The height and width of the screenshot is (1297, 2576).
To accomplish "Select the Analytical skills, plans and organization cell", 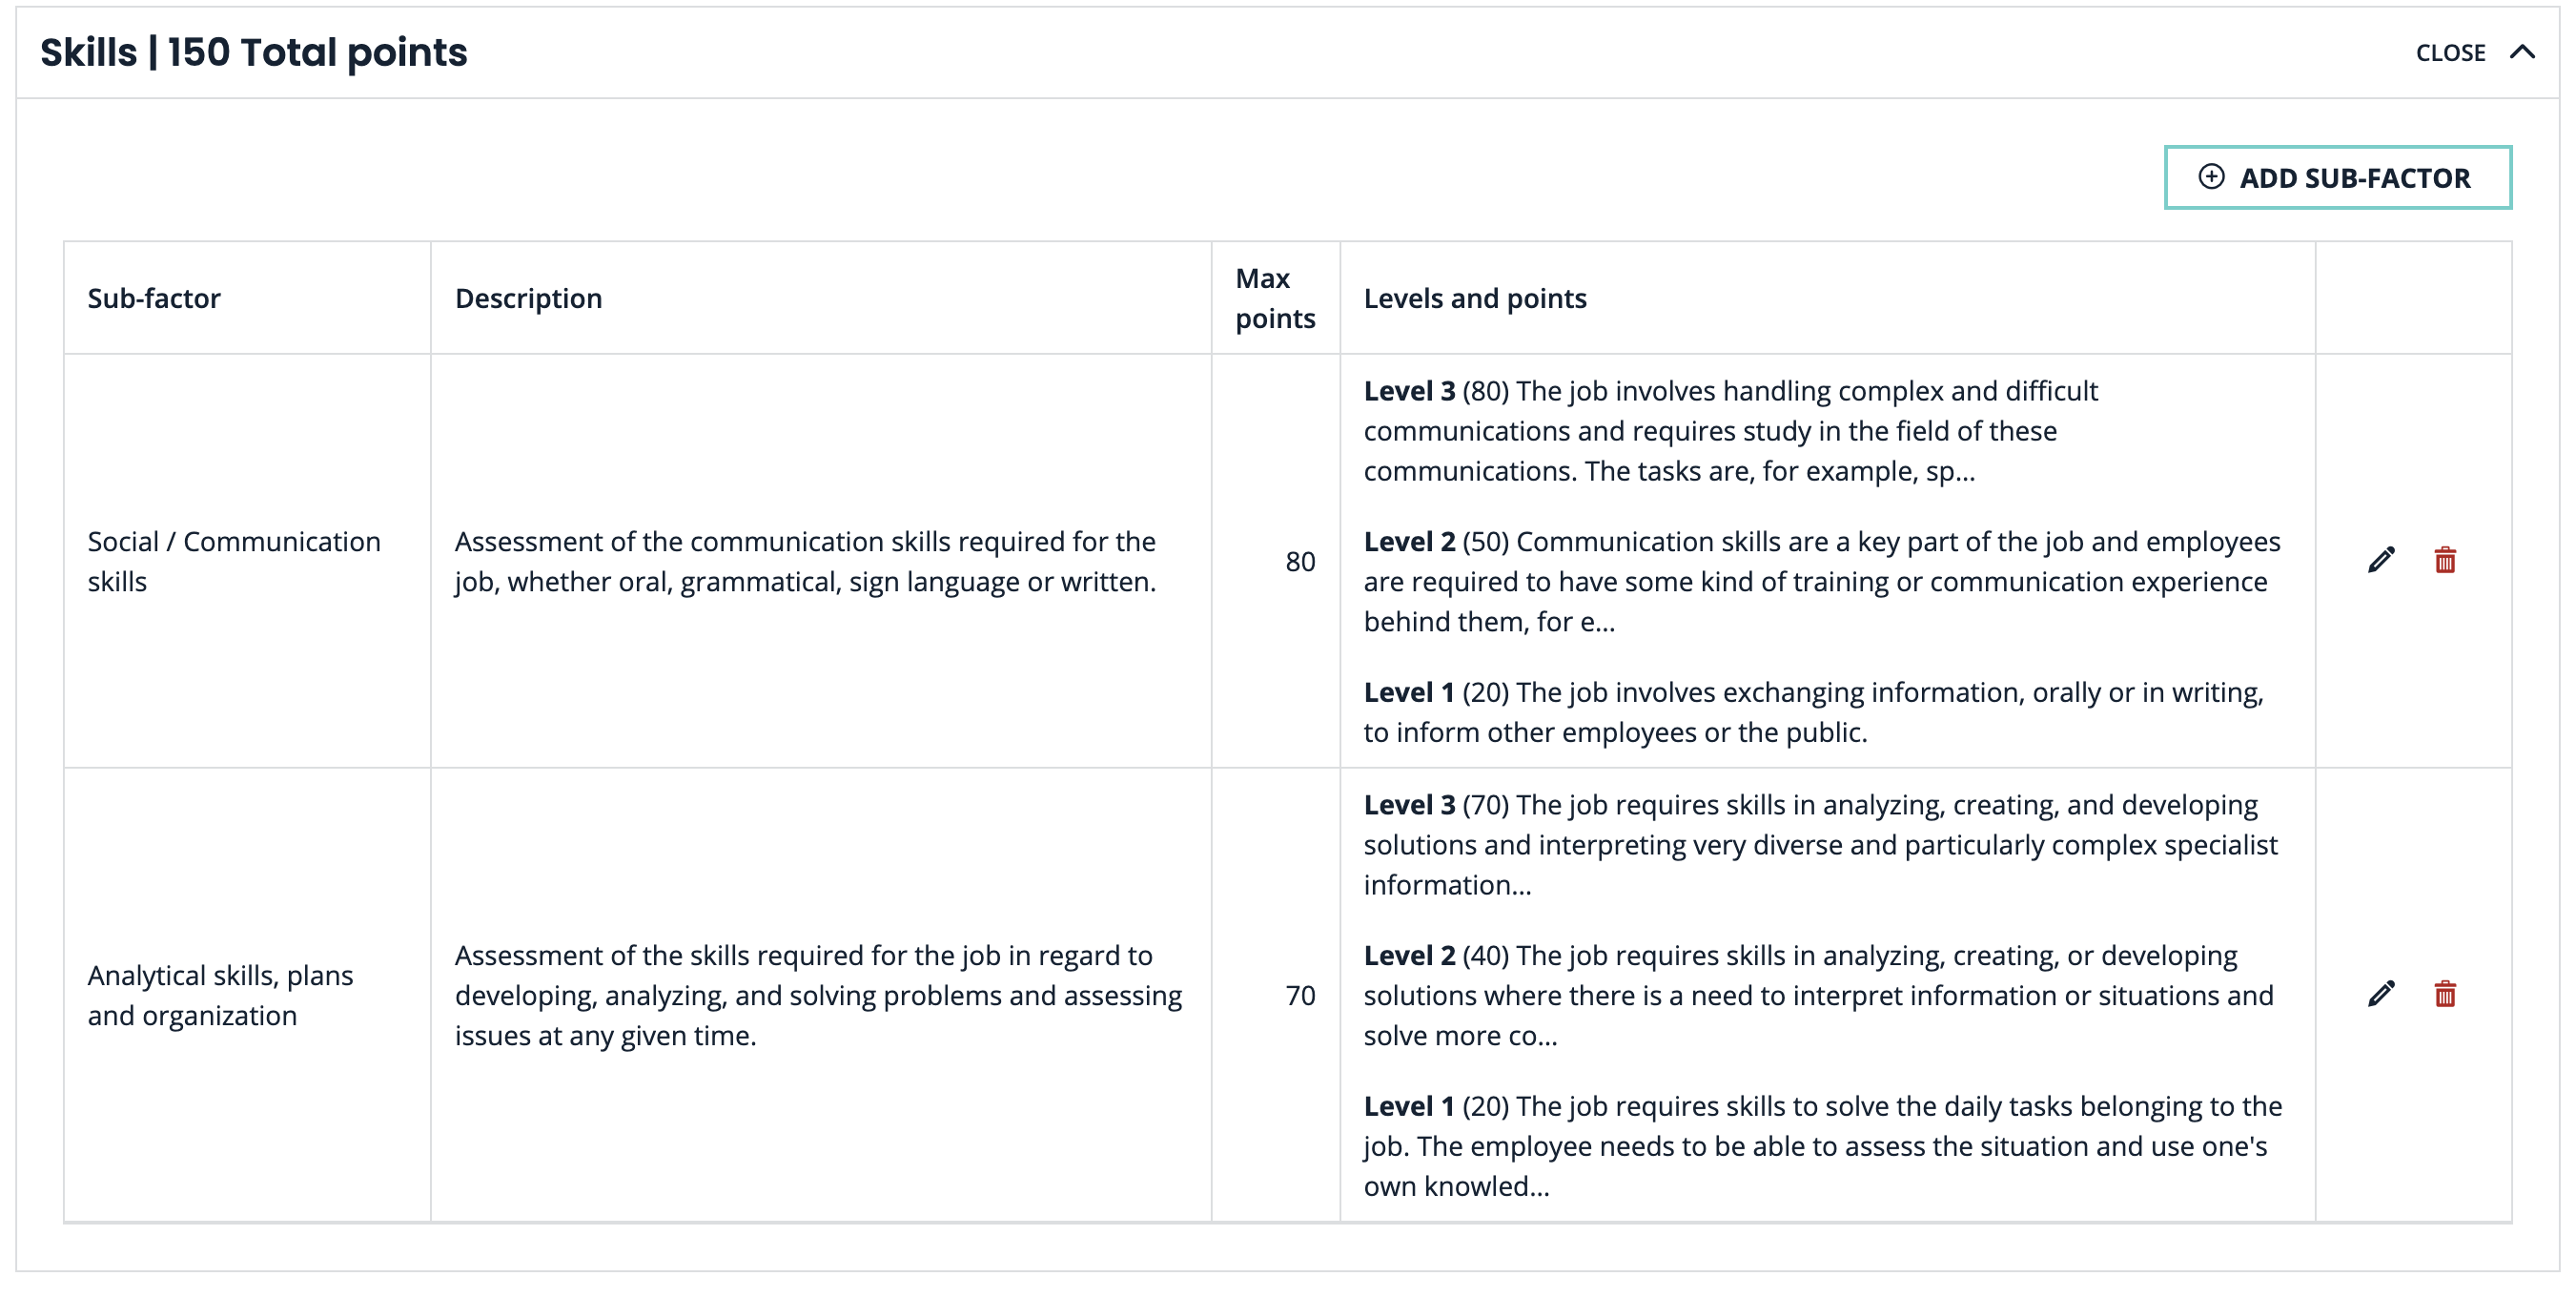I will 220,995.
